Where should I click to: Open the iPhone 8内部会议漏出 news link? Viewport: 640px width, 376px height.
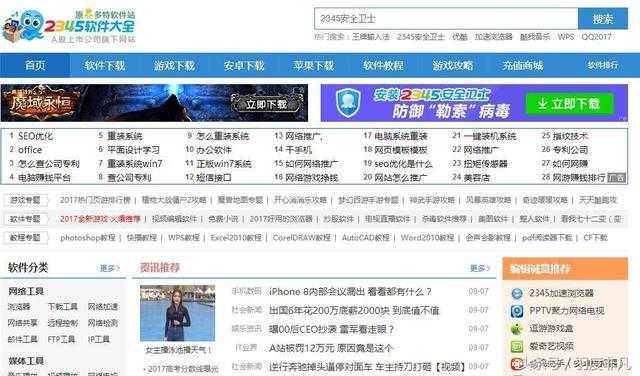pyautogui.click(x=350, y=292)
